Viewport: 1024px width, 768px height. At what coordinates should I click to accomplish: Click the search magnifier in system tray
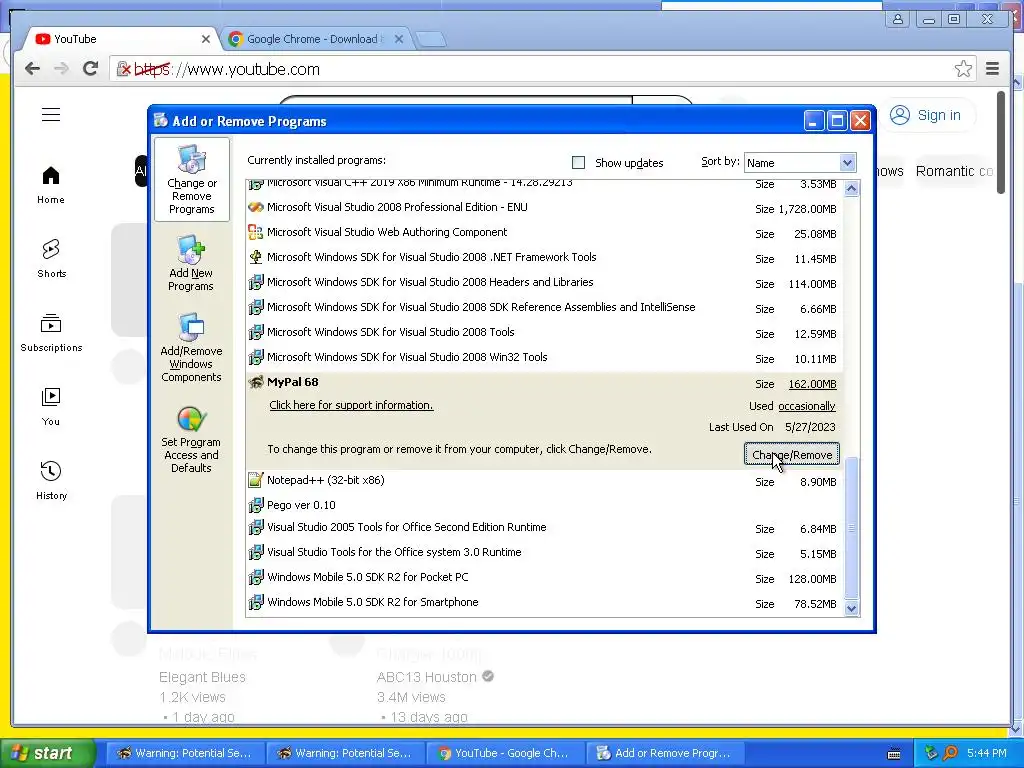(x=950, y=753)
